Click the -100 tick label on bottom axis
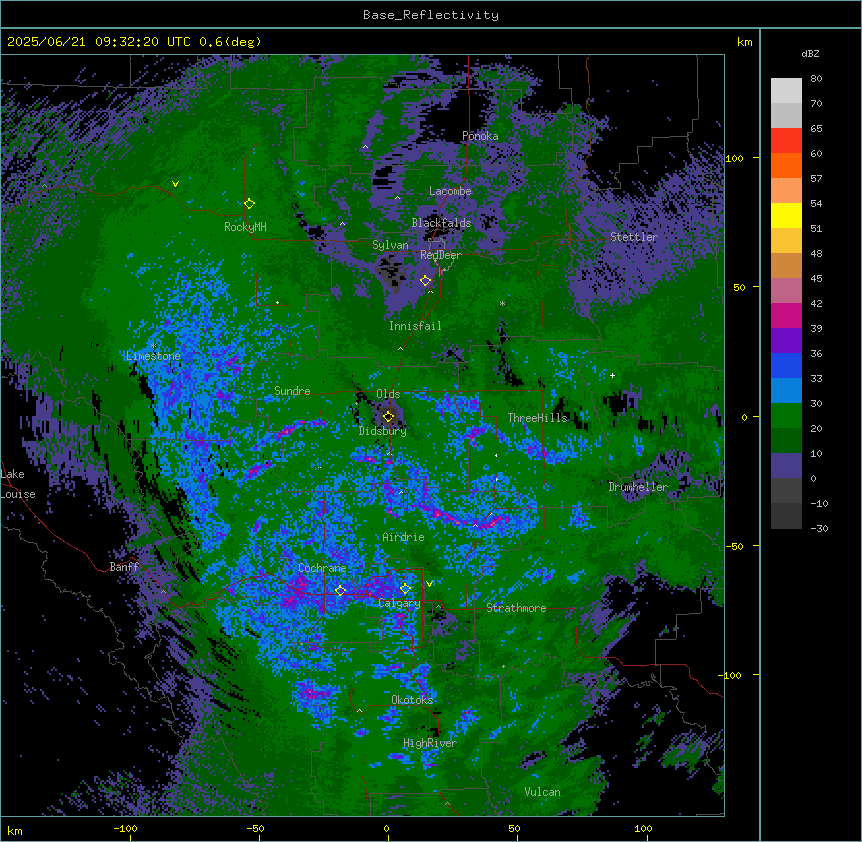 tap(125, 828)
